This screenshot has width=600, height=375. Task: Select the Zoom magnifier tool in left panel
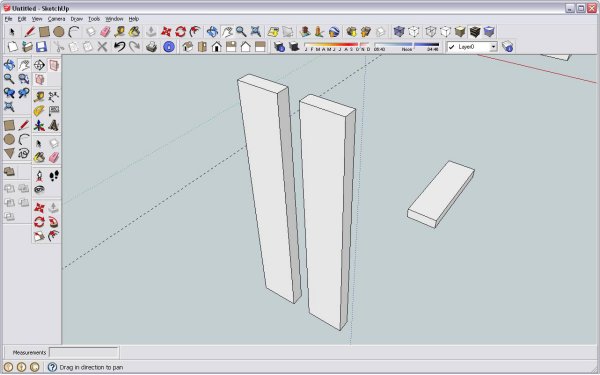[9, 79]
